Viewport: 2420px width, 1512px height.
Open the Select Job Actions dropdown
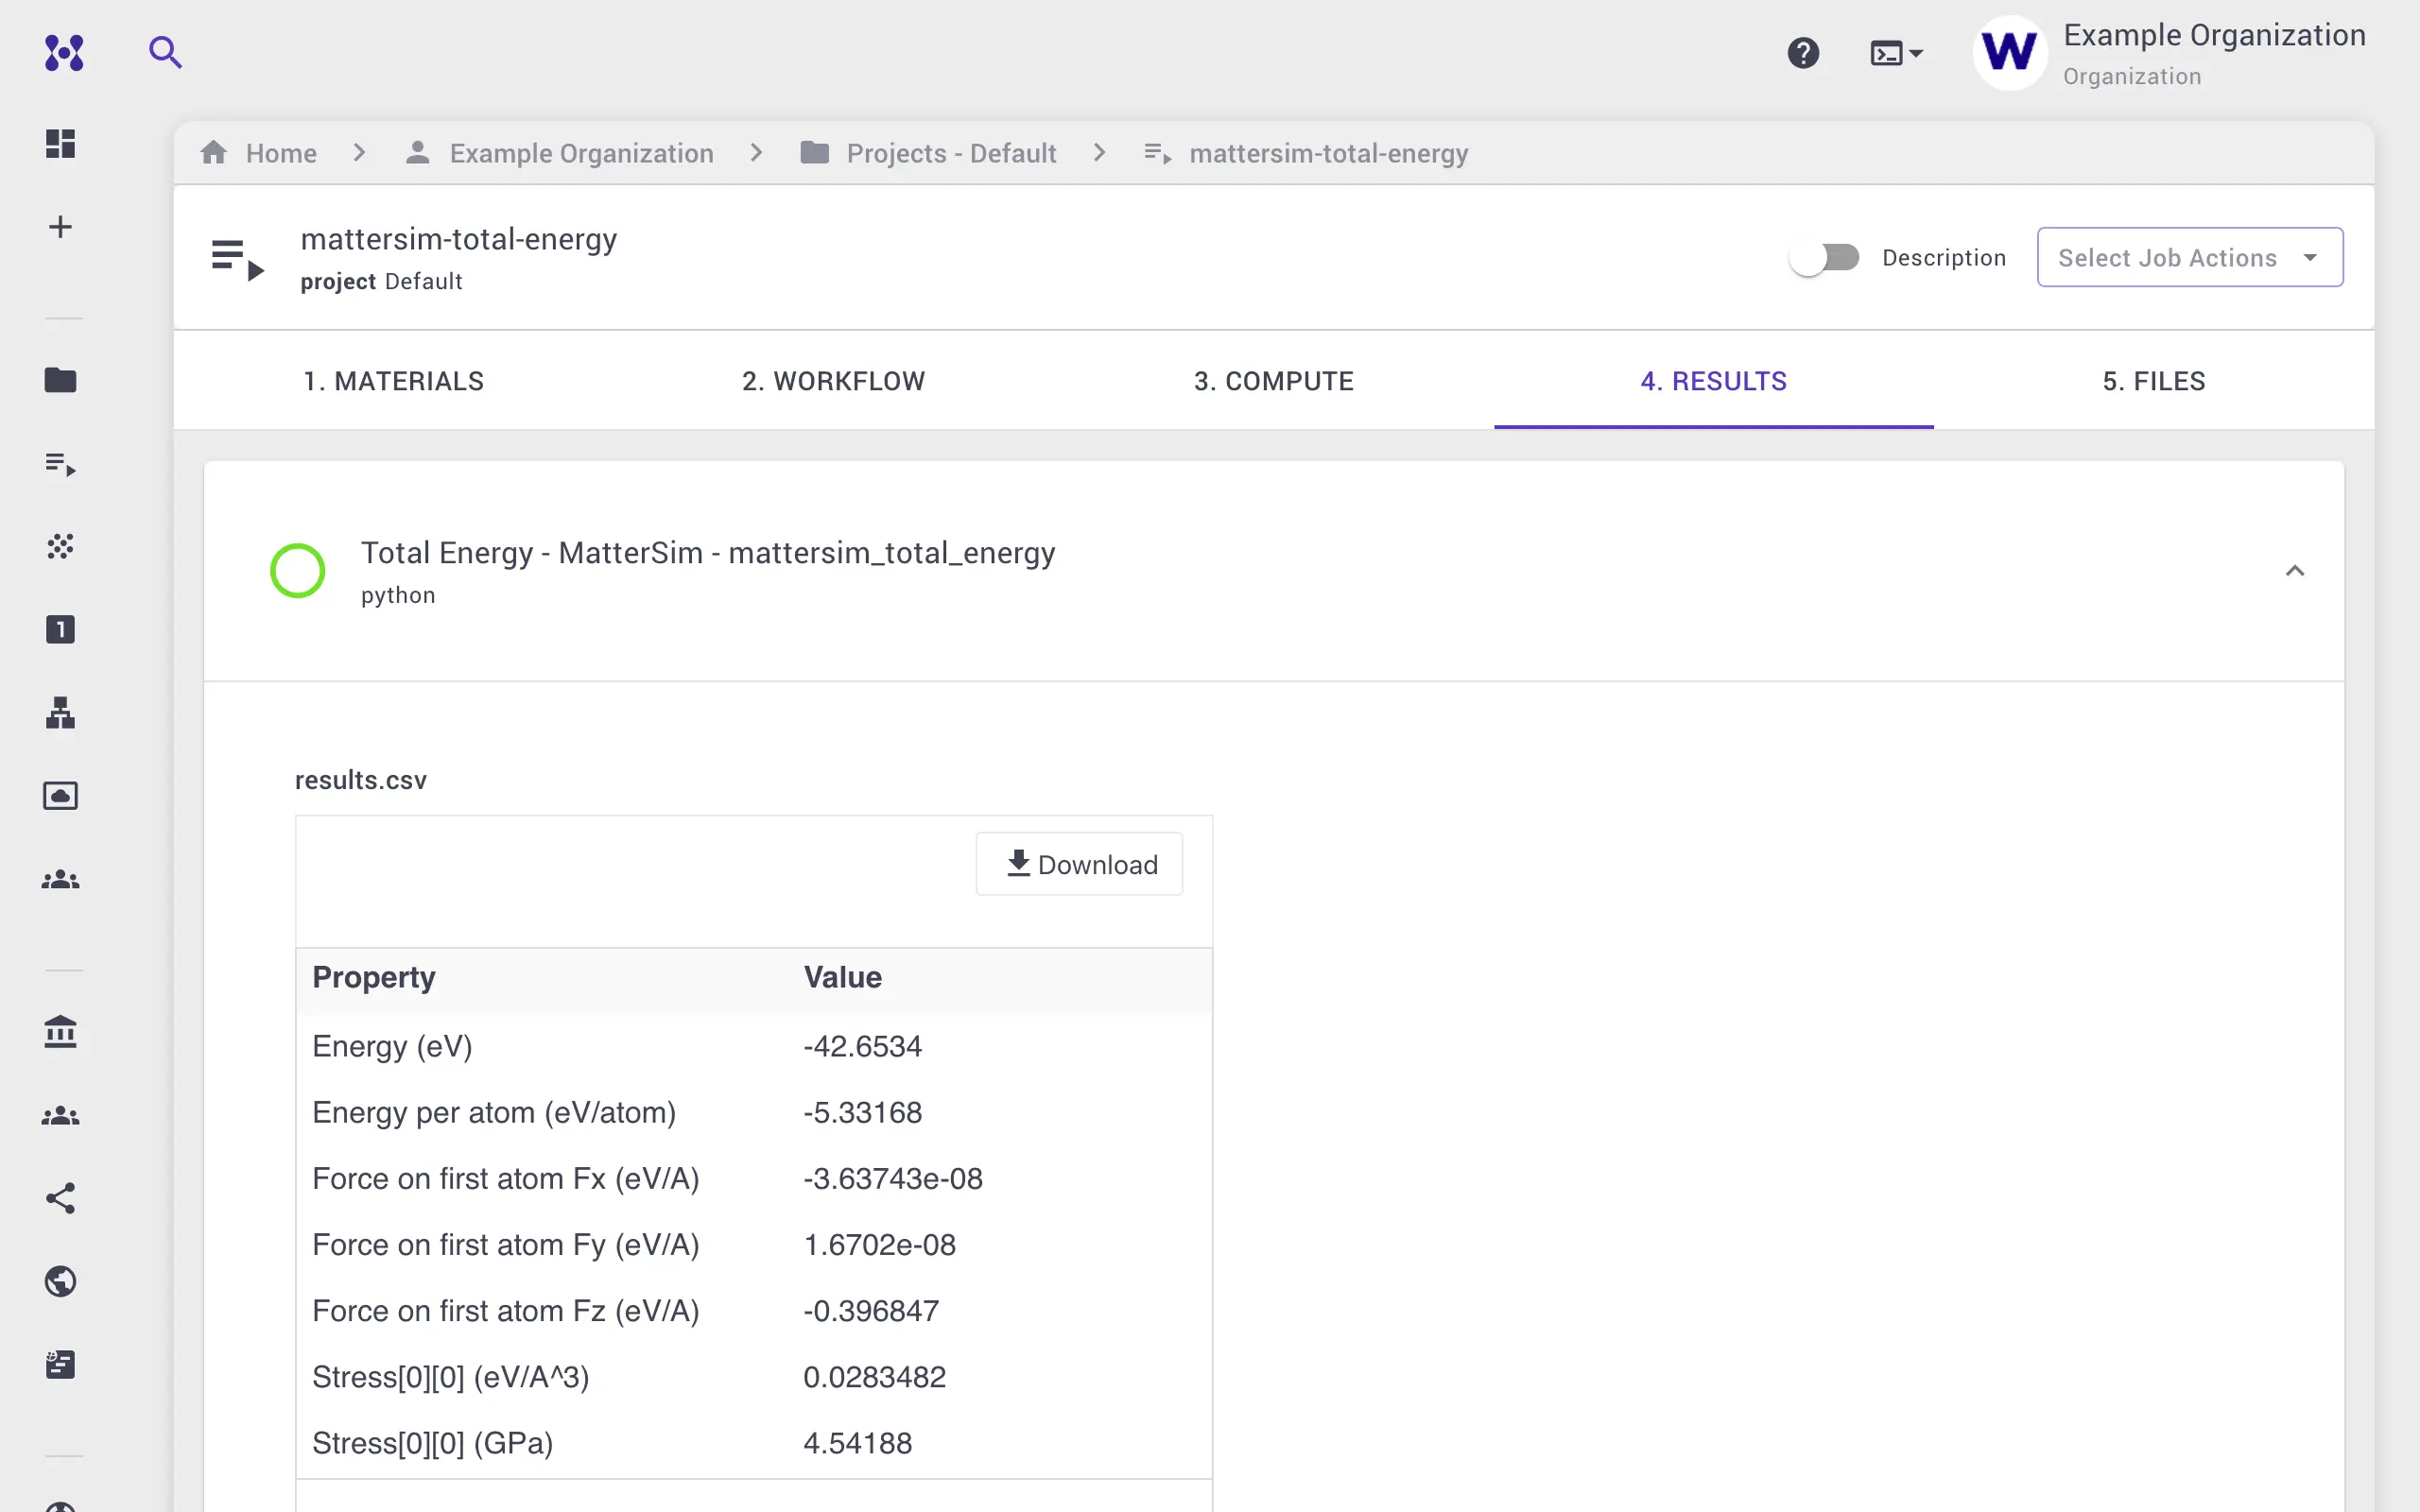click(x=2190, y=257)
